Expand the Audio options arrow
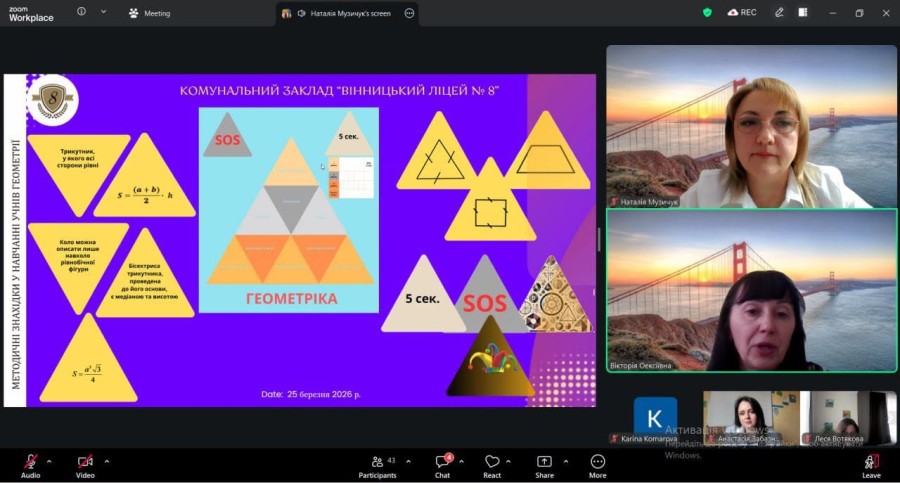 tap(49, 461)
